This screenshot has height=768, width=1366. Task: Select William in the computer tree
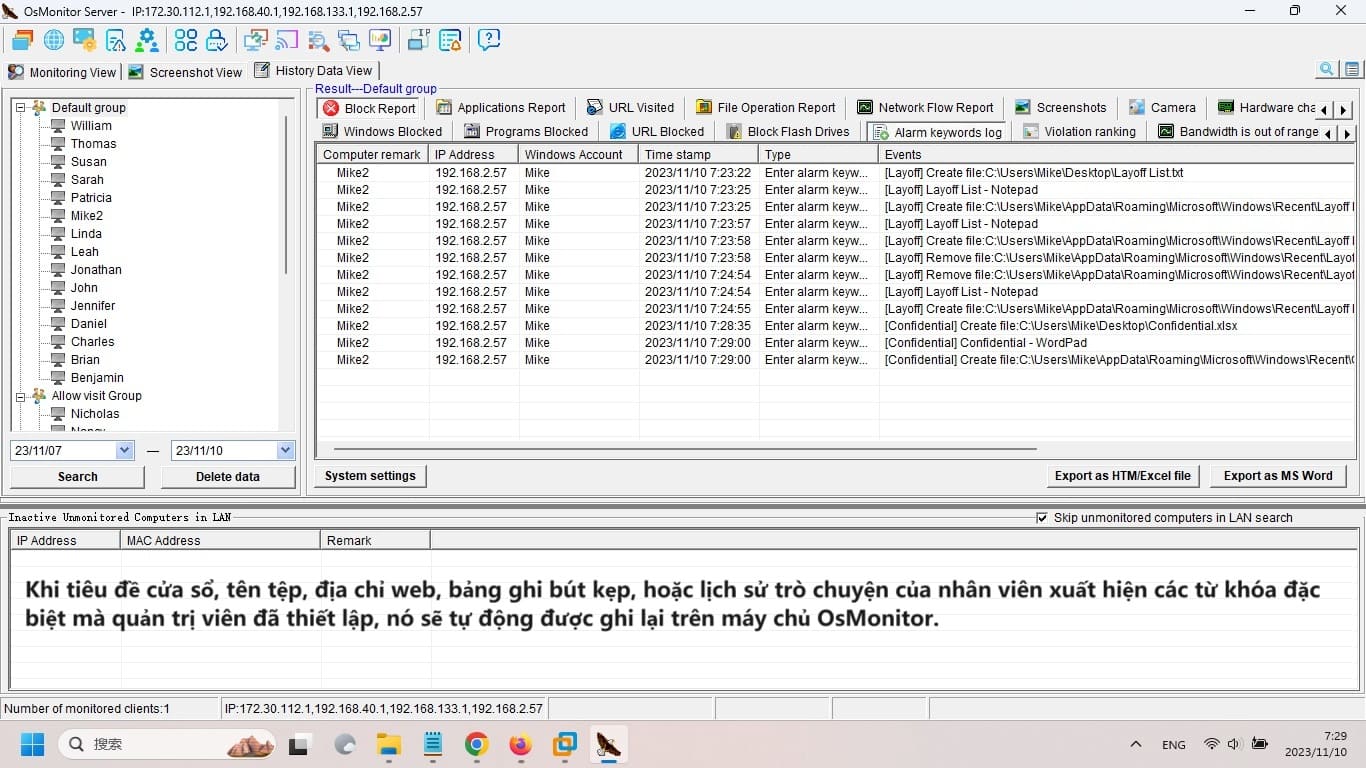tap(91, 126)
